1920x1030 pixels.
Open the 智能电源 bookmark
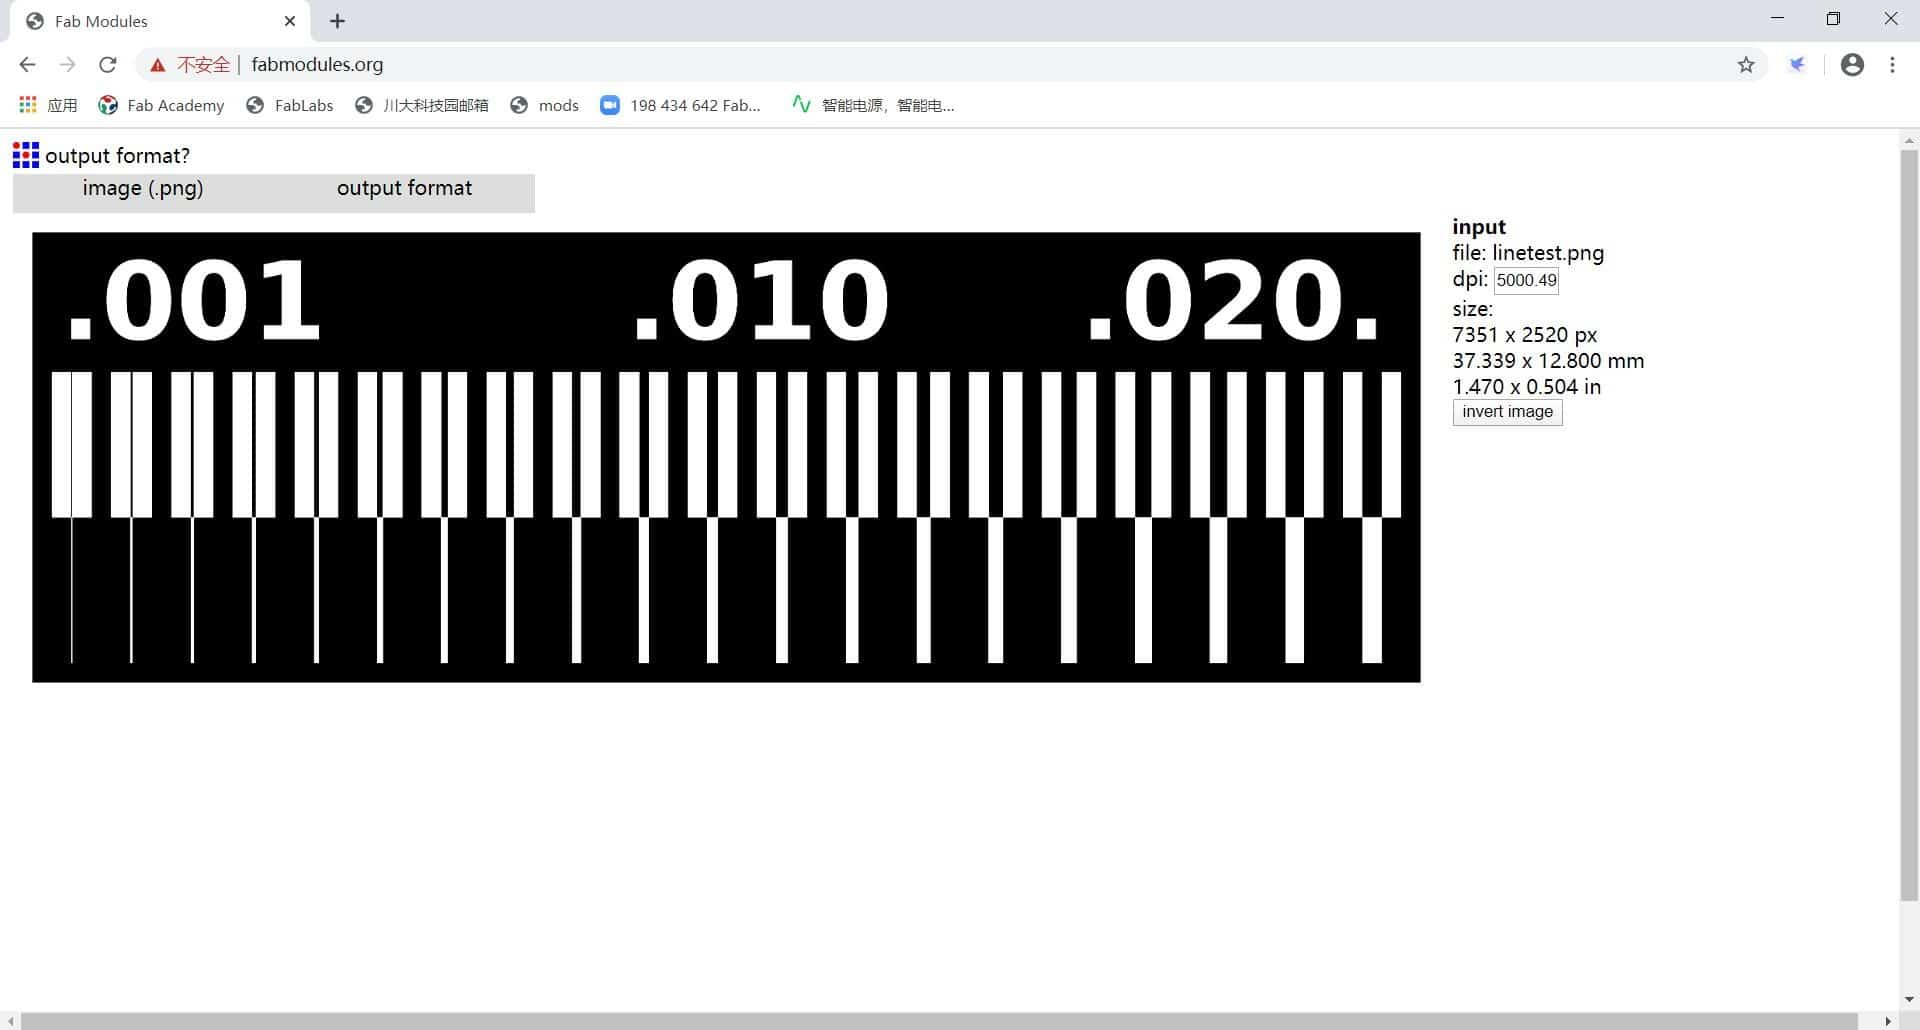coord(873,105)
